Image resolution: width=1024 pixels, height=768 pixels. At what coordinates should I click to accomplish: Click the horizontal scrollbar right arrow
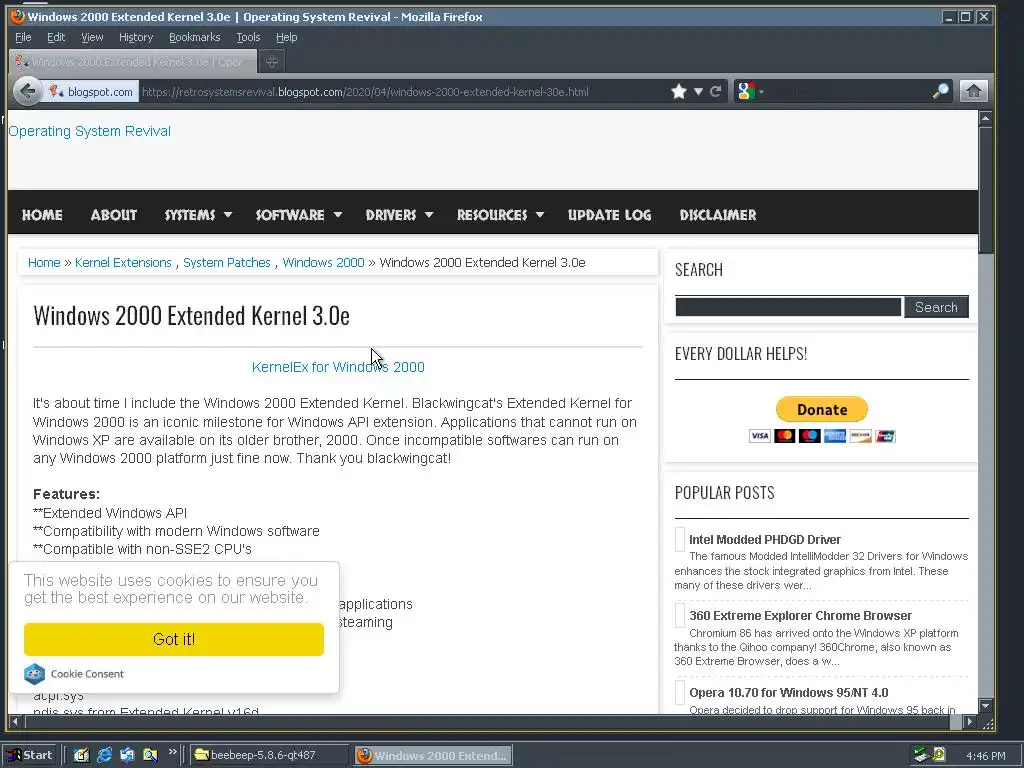tap(970, 722)
